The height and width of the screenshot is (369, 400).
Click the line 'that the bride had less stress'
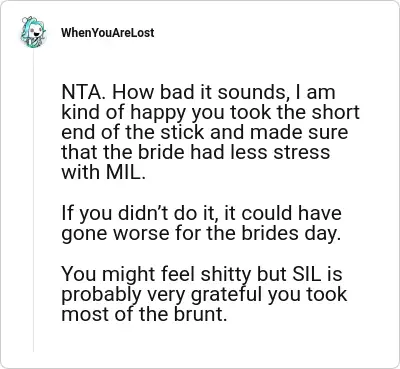(x=196, y=152)
